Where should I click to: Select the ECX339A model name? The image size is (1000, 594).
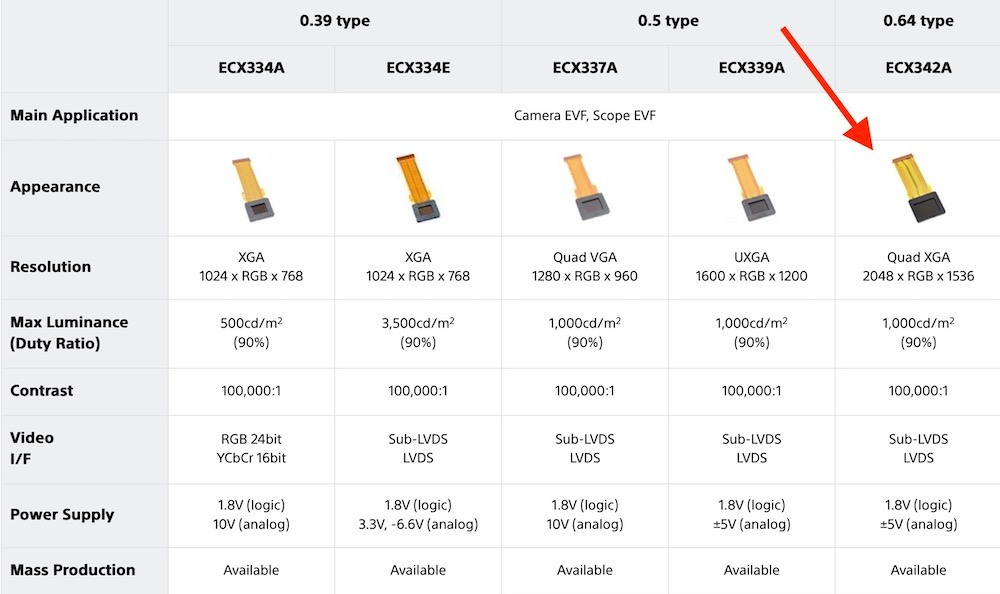pyautogui.click(x=751, y=69)
